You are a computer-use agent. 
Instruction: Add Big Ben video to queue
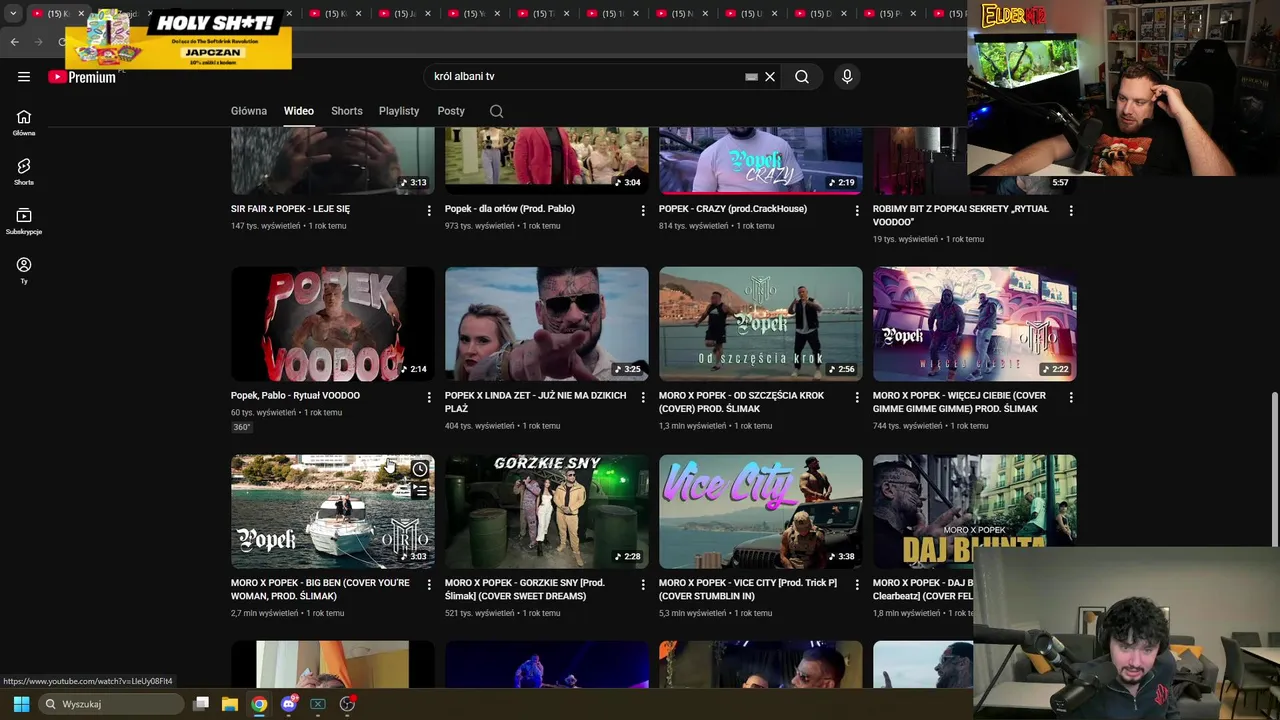point(420,491)
